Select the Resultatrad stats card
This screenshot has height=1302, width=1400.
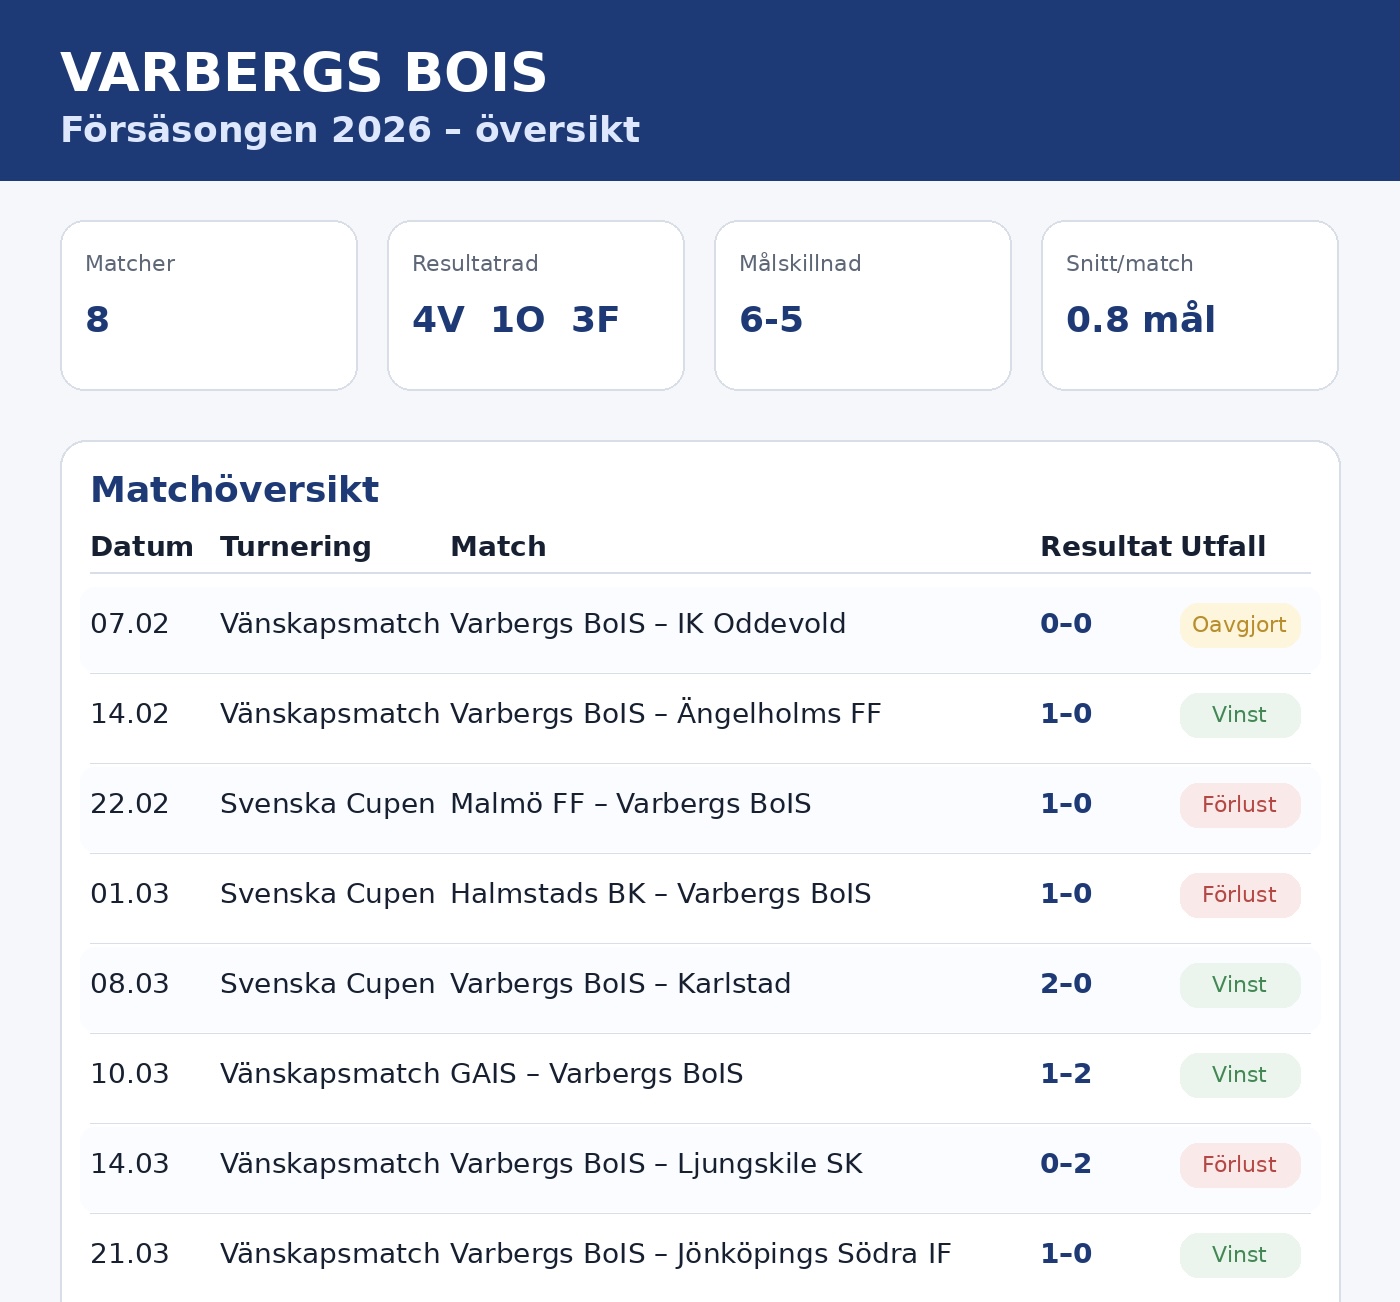coord(536,305)
